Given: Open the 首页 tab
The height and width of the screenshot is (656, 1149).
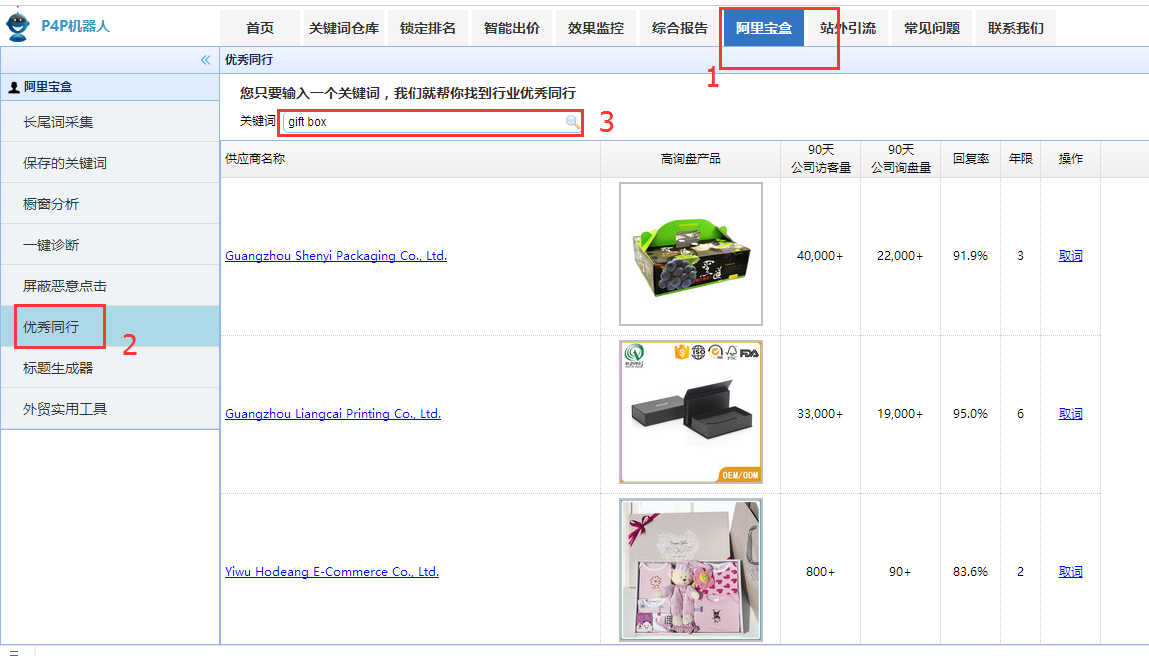Looking at the screenshot, I should tap(260, 28).
